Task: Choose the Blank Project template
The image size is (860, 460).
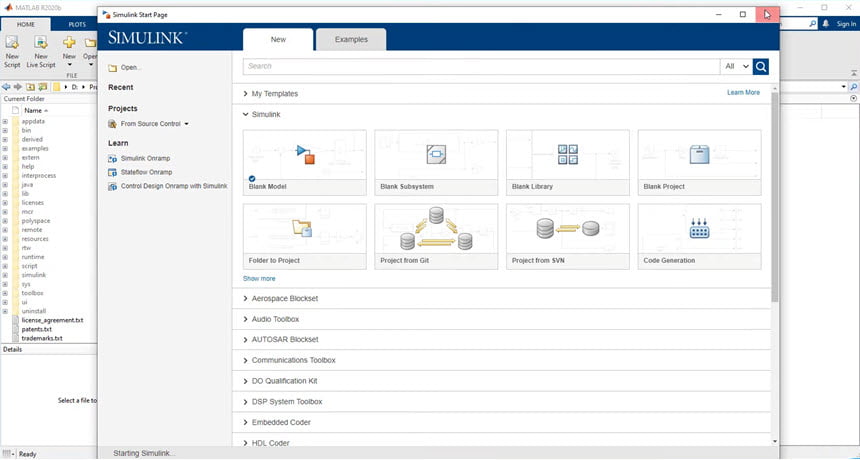Action: 699,162
